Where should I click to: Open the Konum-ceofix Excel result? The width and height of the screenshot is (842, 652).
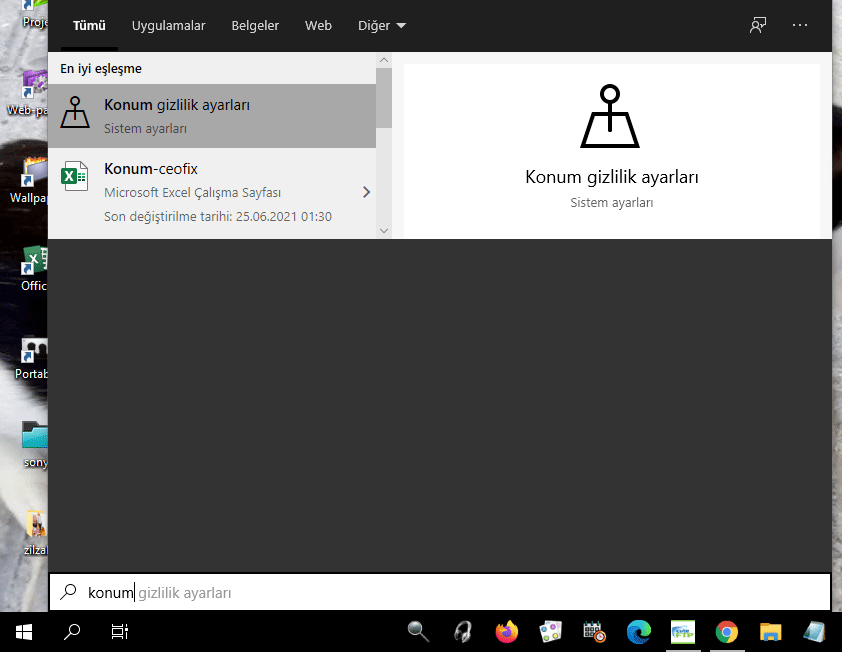tap(212, 192)
